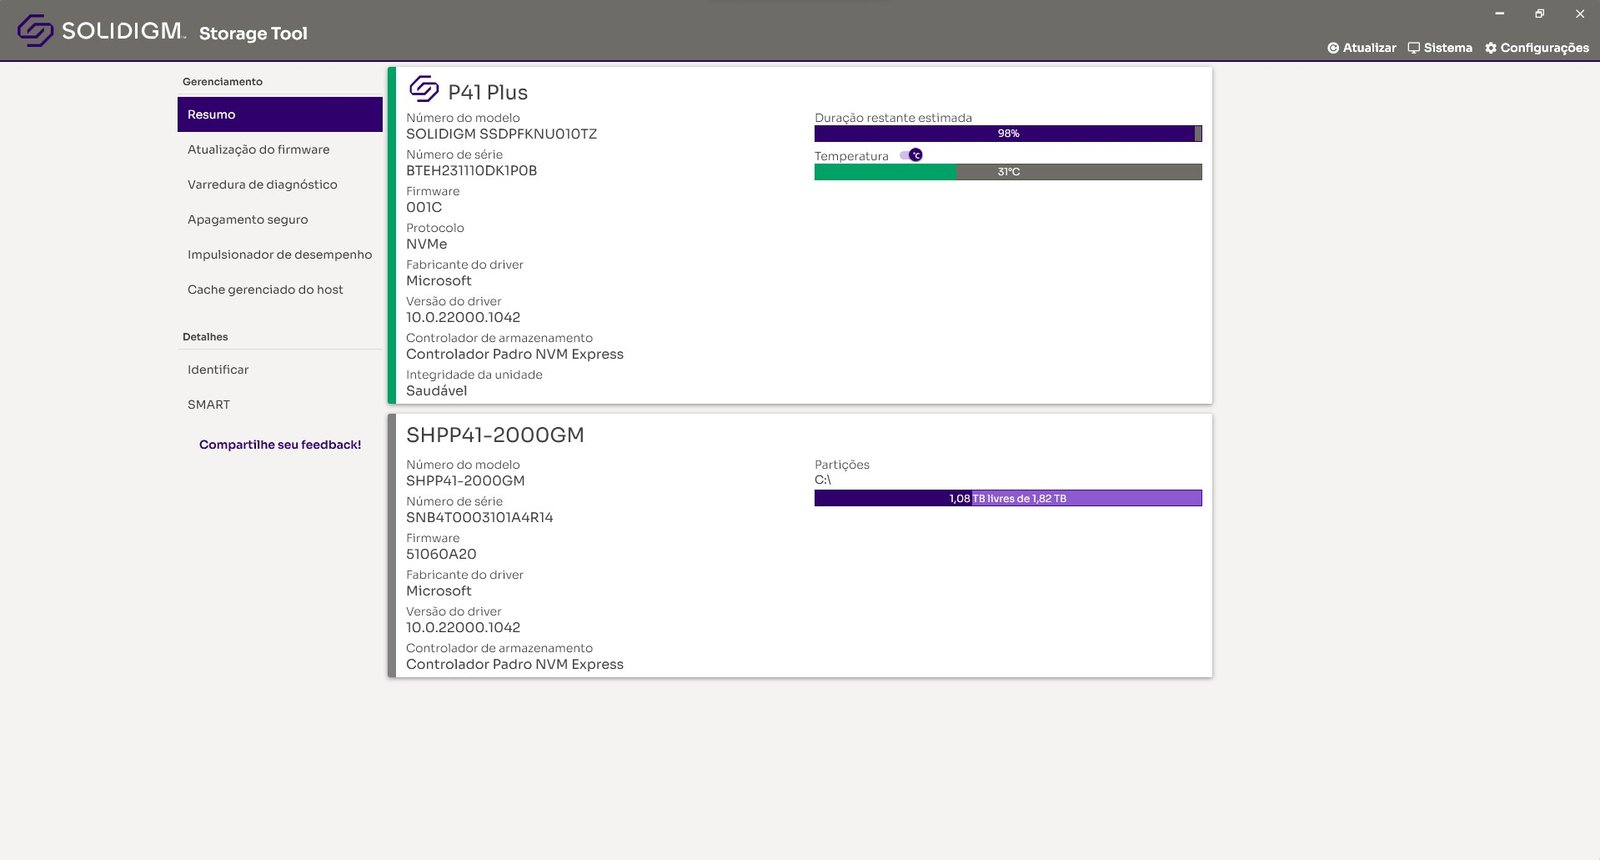Click the refresh icon beside Atualizar

(1333, 48)
